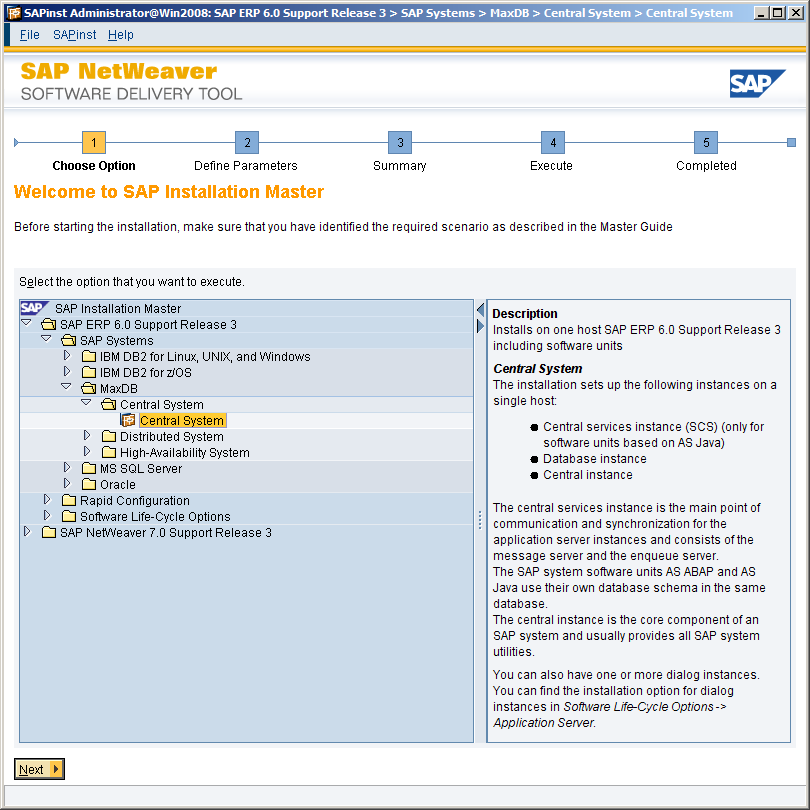Select the highlighted Central System option
The image size is (810, 810).
(x=182, y=420)
